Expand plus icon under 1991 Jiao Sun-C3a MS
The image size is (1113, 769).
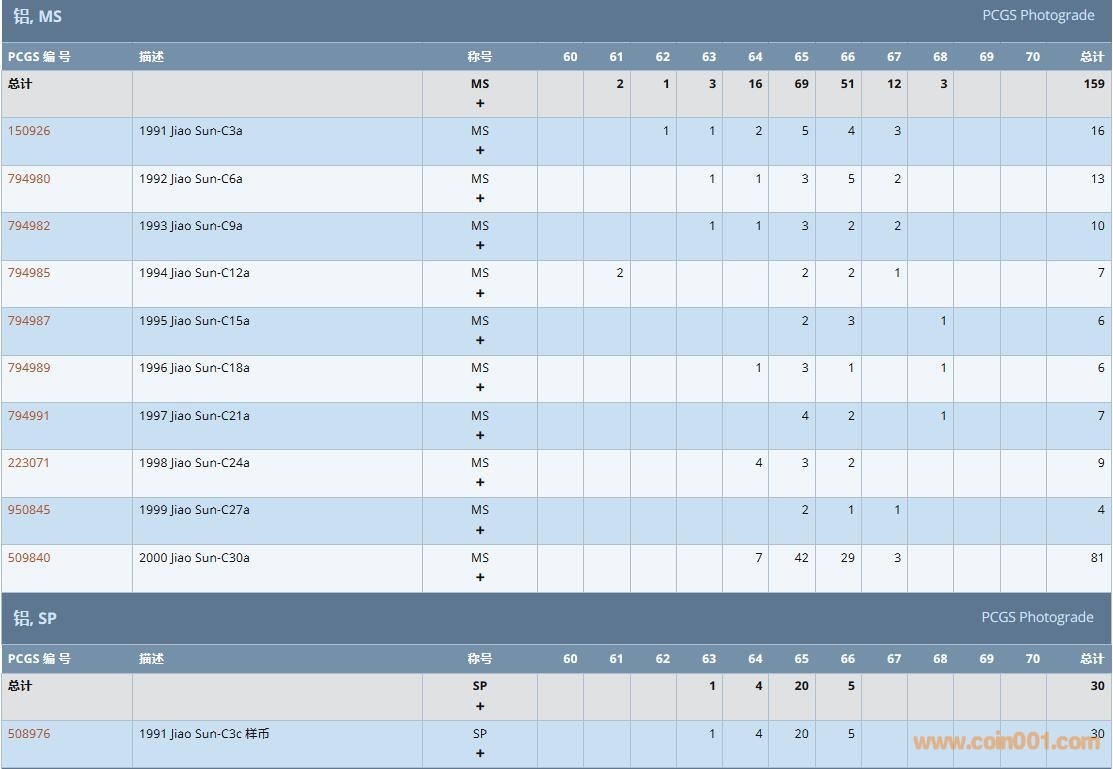coord(480,151)
